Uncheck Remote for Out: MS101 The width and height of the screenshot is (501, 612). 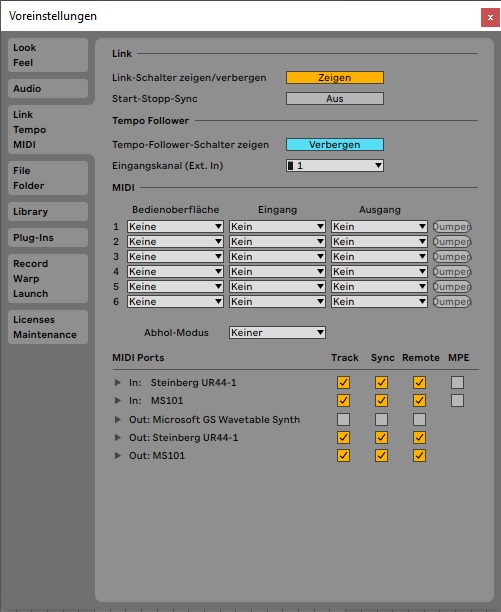(419, 455)
